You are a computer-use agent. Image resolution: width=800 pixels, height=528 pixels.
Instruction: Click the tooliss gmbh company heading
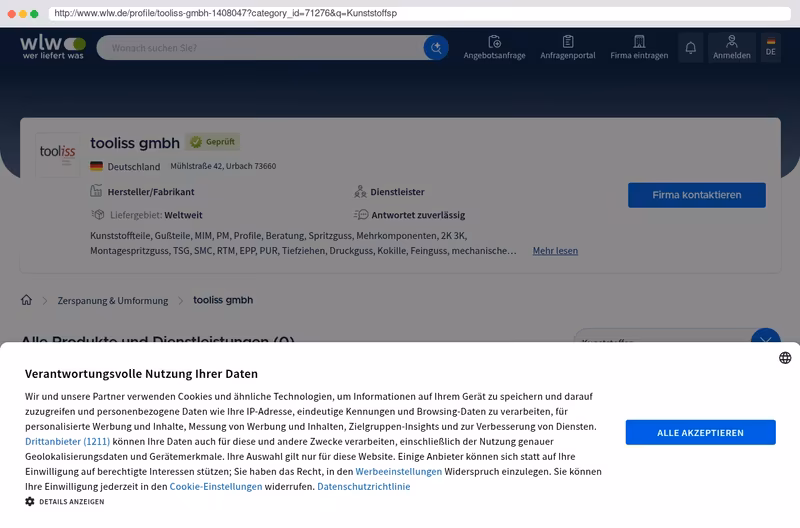(x=135, y=143)
